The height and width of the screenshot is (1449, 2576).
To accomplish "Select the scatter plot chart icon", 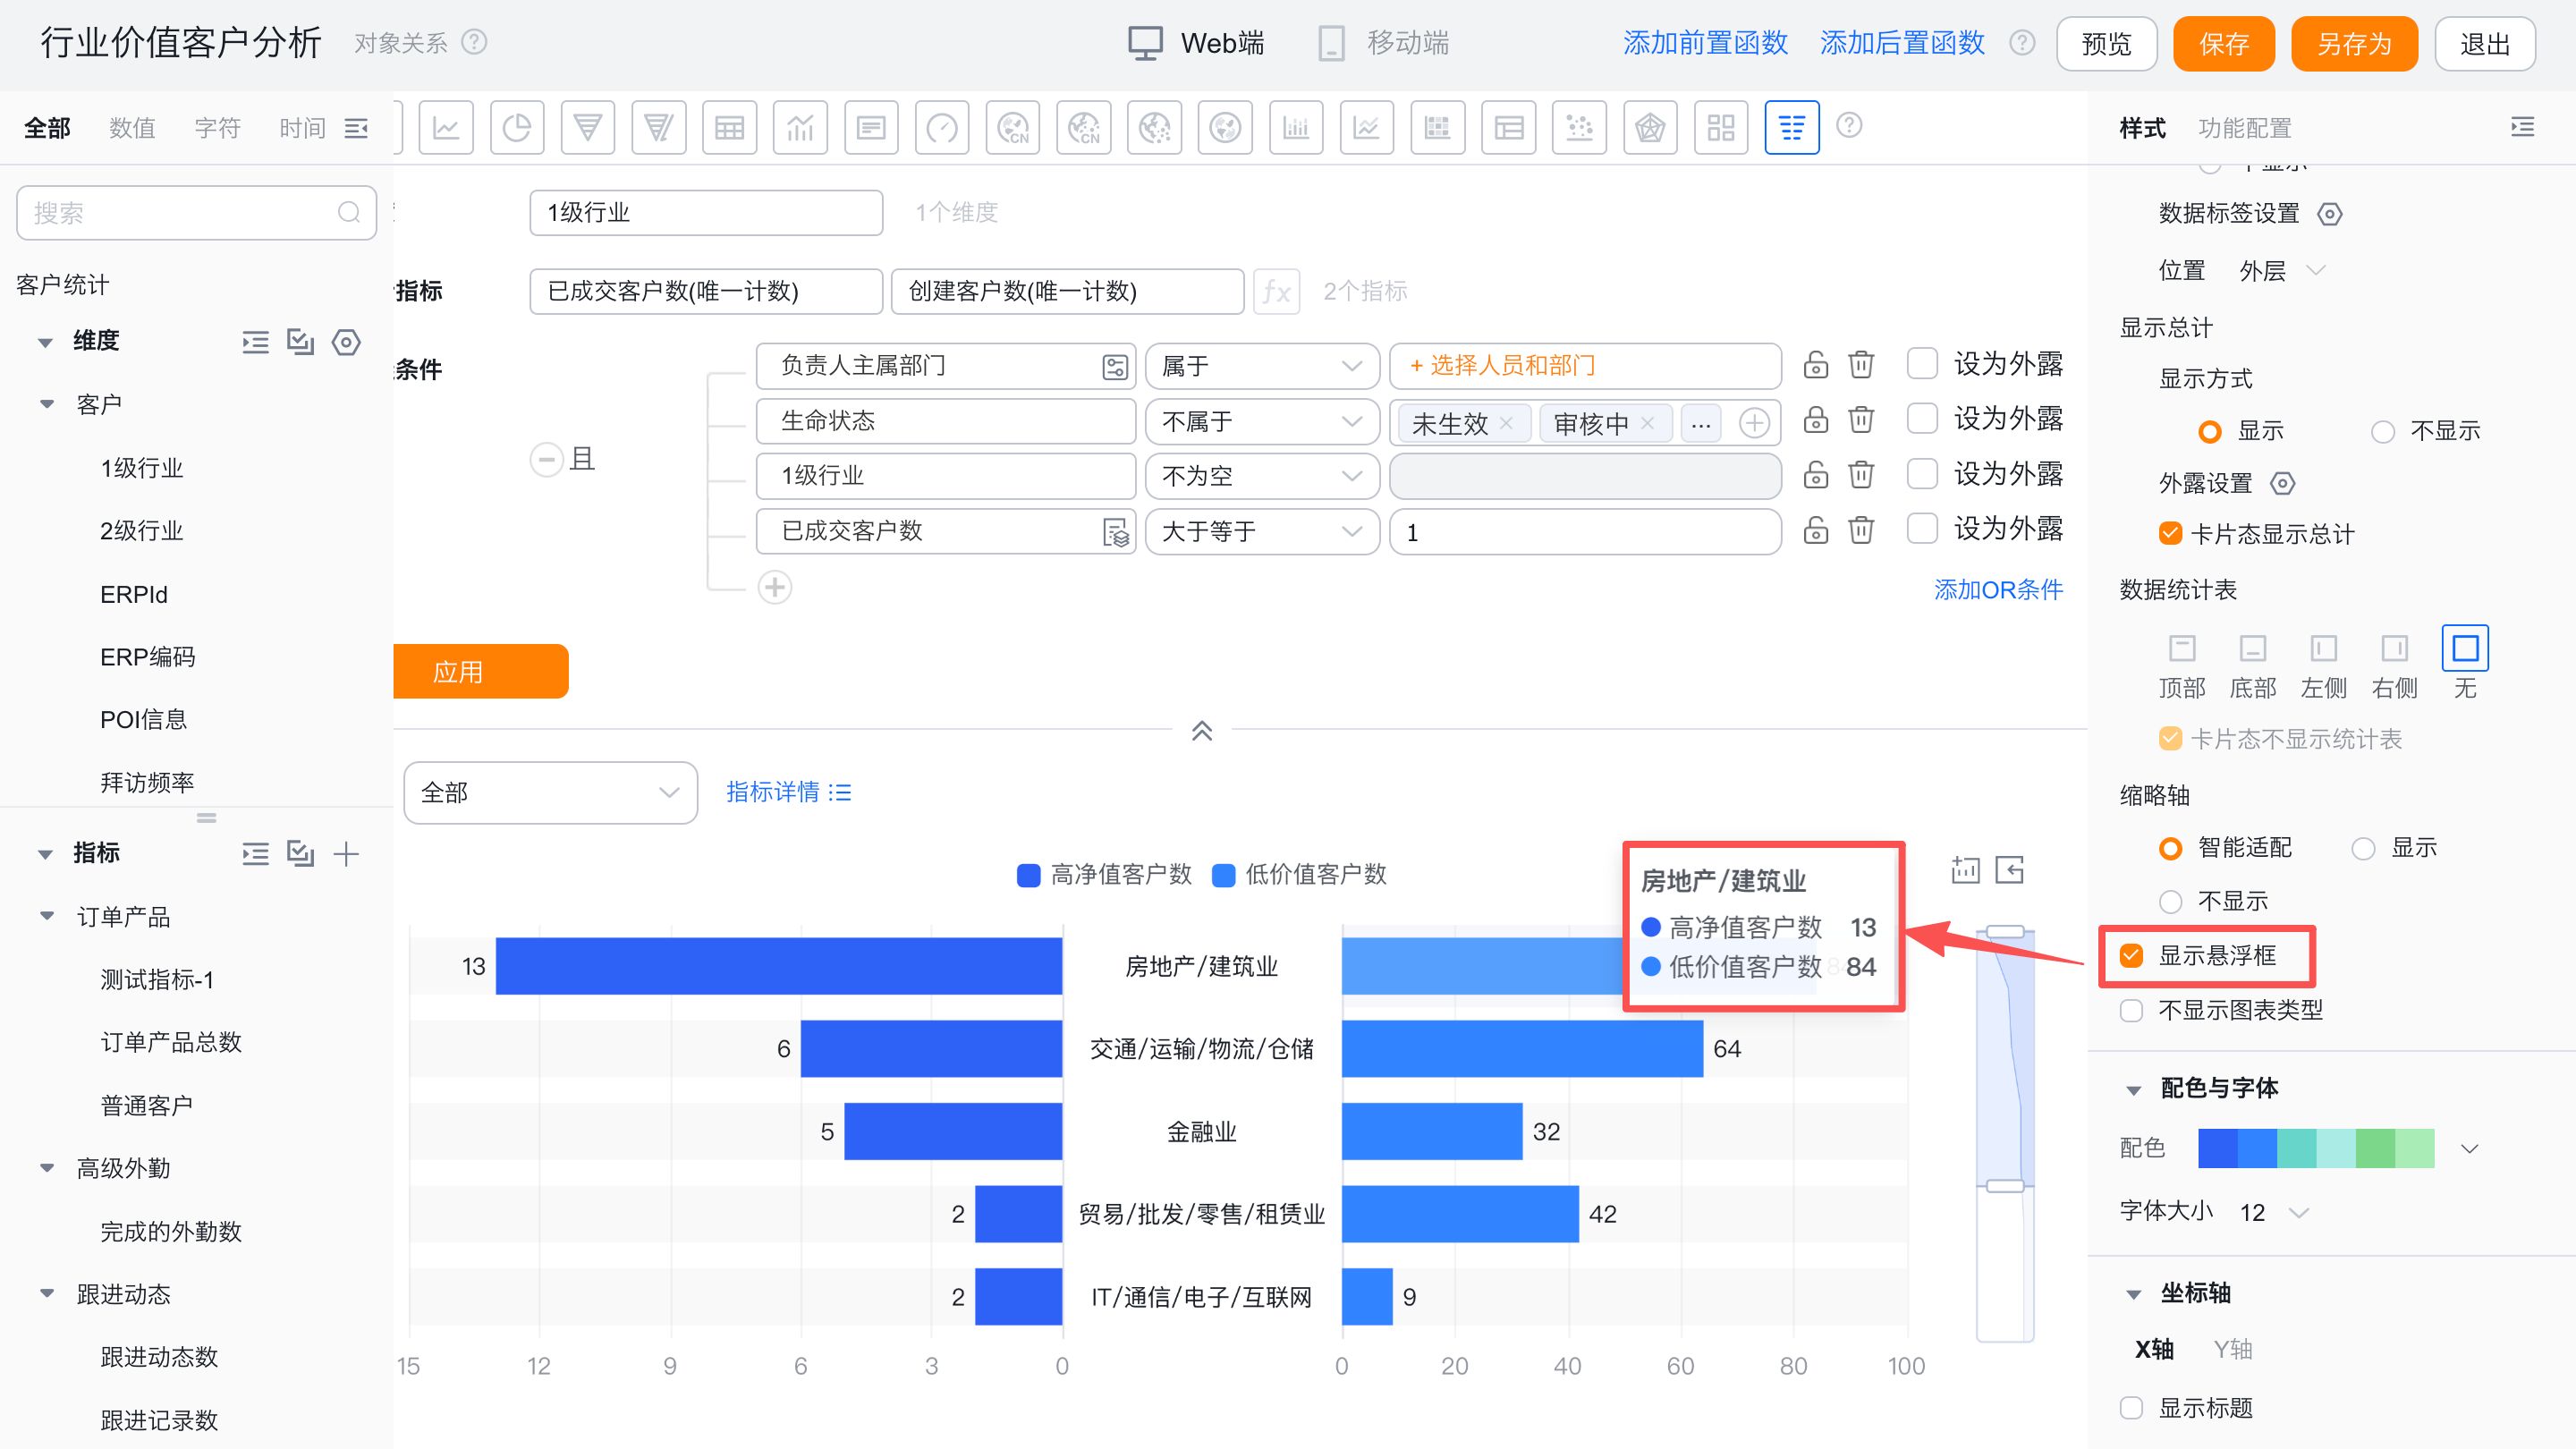I will tap(1579, 127).
